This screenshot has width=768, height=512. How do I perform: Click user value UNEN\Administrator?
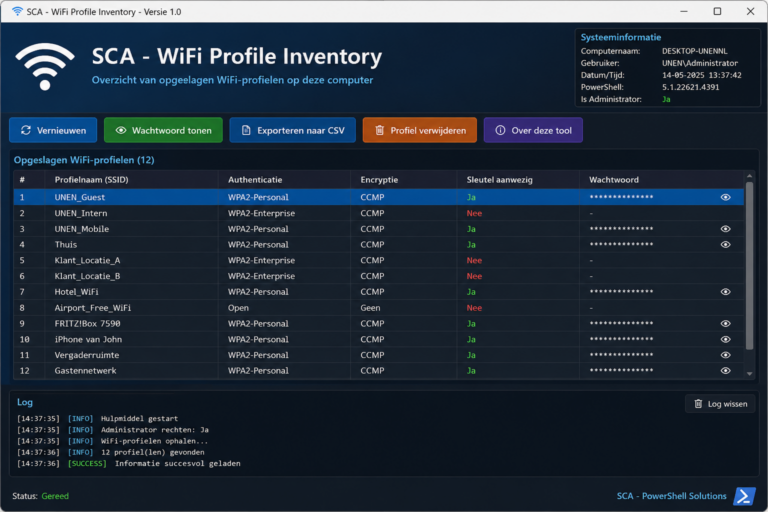[700, 63]
